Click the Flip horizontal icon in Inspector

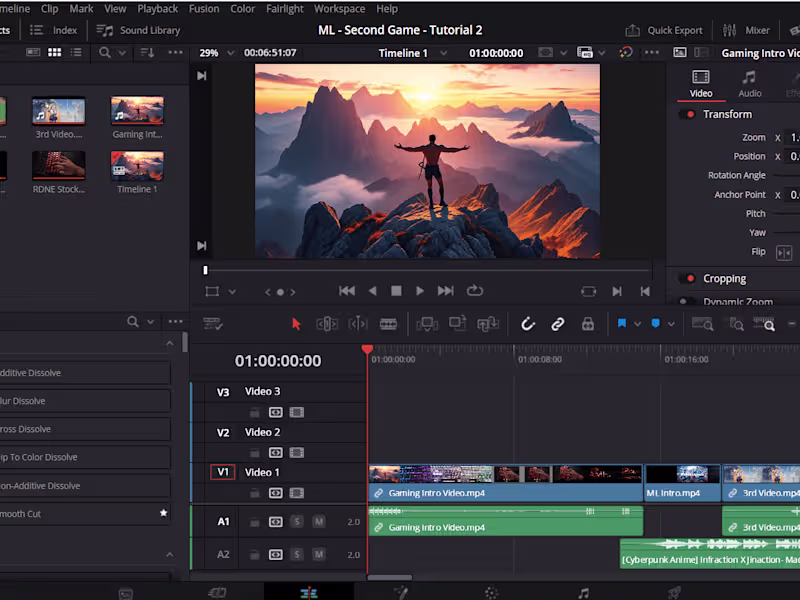click(784, 253)
